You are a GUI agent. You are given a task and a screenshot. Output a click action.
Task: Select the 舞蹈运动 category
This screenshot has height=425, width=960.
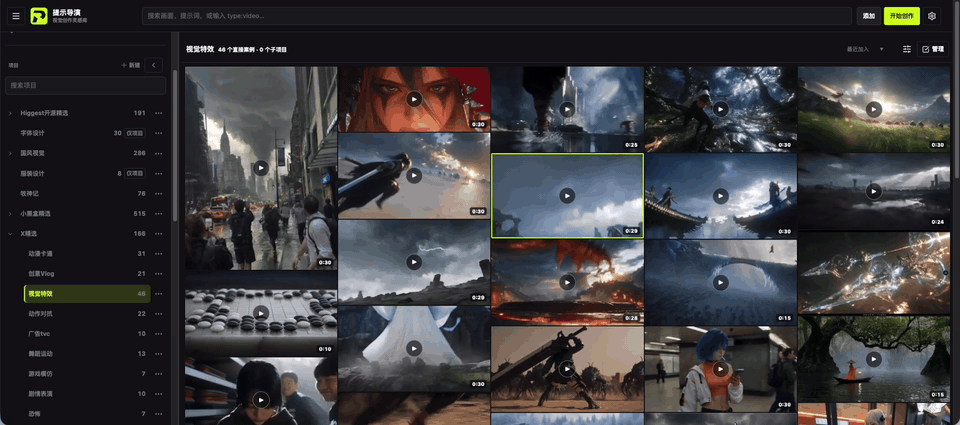click(x=87, y=354)
